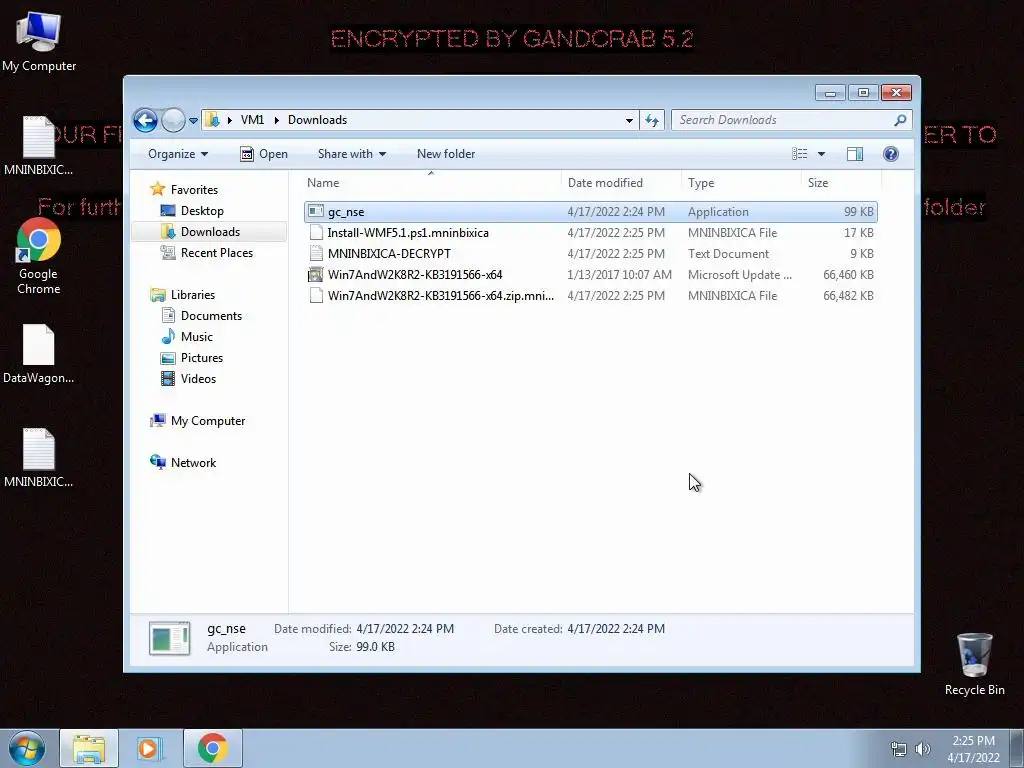Click the taskbar clock showing 2:25 PM
The height and width of the screenshot is (768, 1024).
(973, 748)
